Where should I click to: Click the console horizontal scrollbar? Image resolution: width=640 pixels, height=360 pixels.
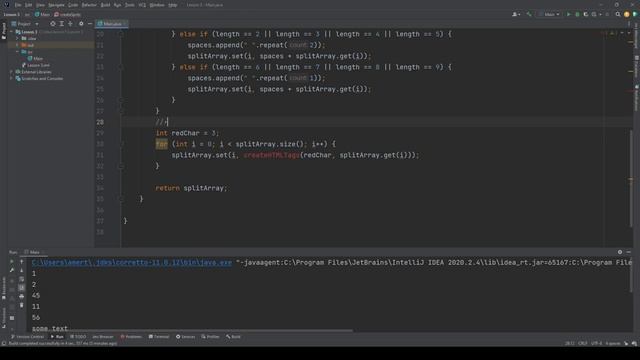point(192,331)
